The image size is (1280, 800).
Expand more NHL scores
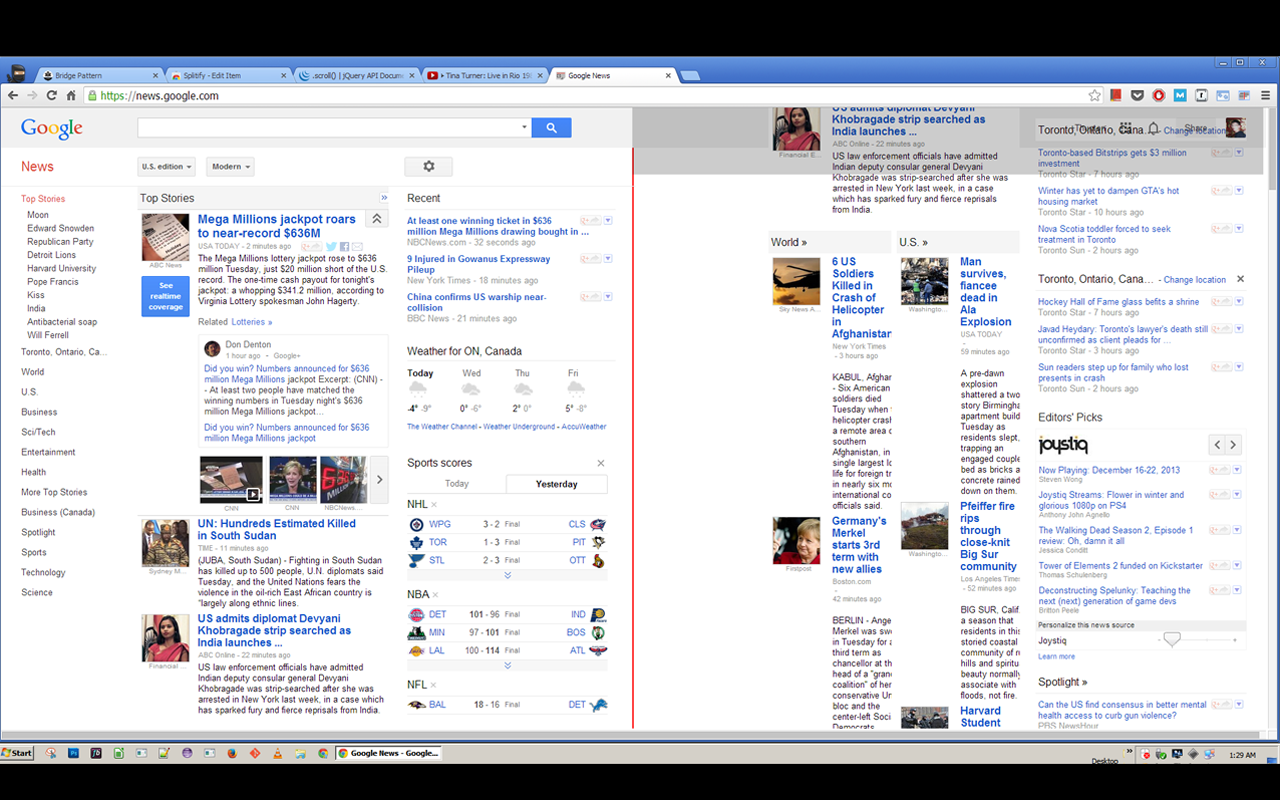[507, 575]
